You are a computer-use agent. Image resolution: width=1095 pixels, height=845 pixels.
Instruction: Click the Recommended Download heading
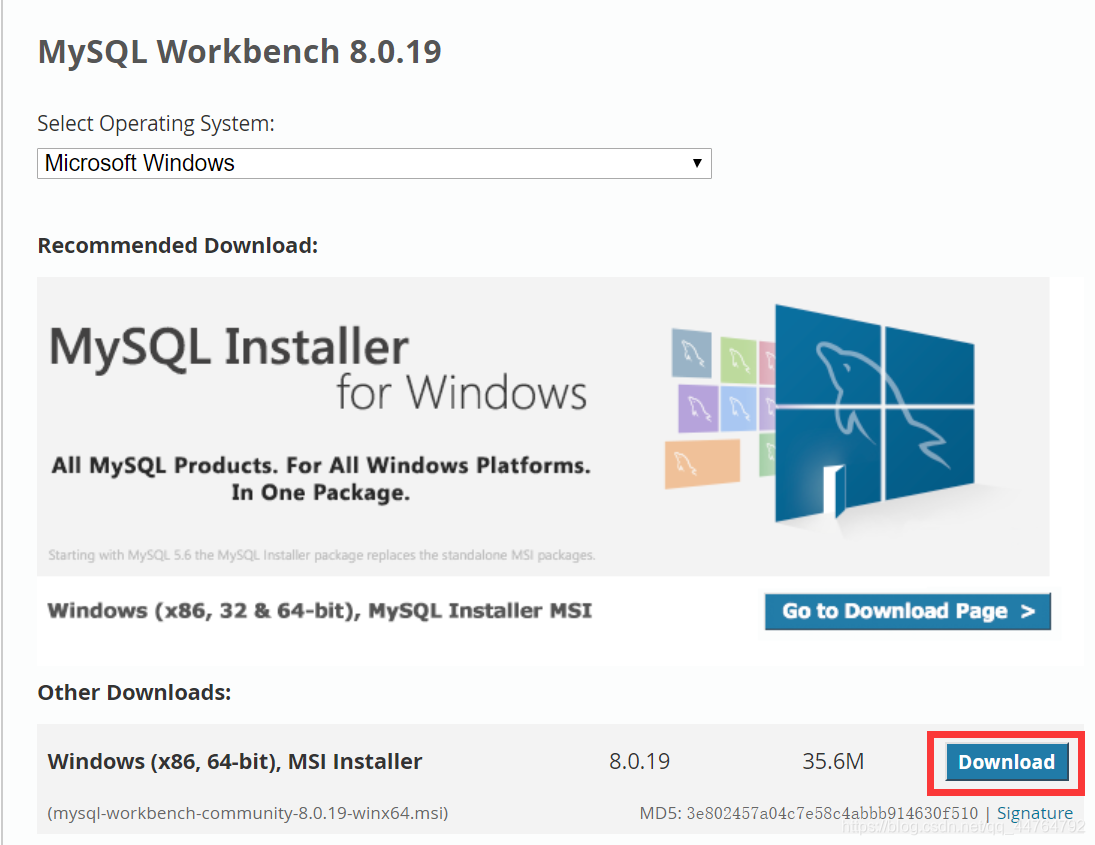pos(177,246)
